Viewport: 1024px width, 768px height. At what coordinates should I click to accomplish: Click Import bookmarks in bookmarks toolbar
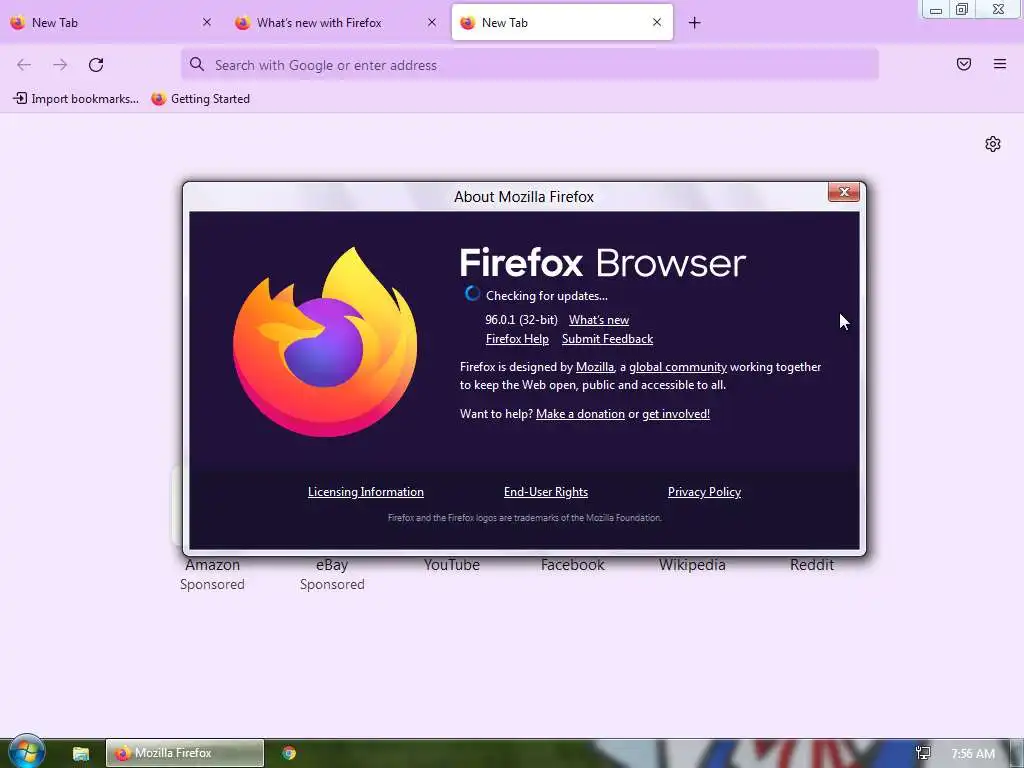tap(76, 99)
